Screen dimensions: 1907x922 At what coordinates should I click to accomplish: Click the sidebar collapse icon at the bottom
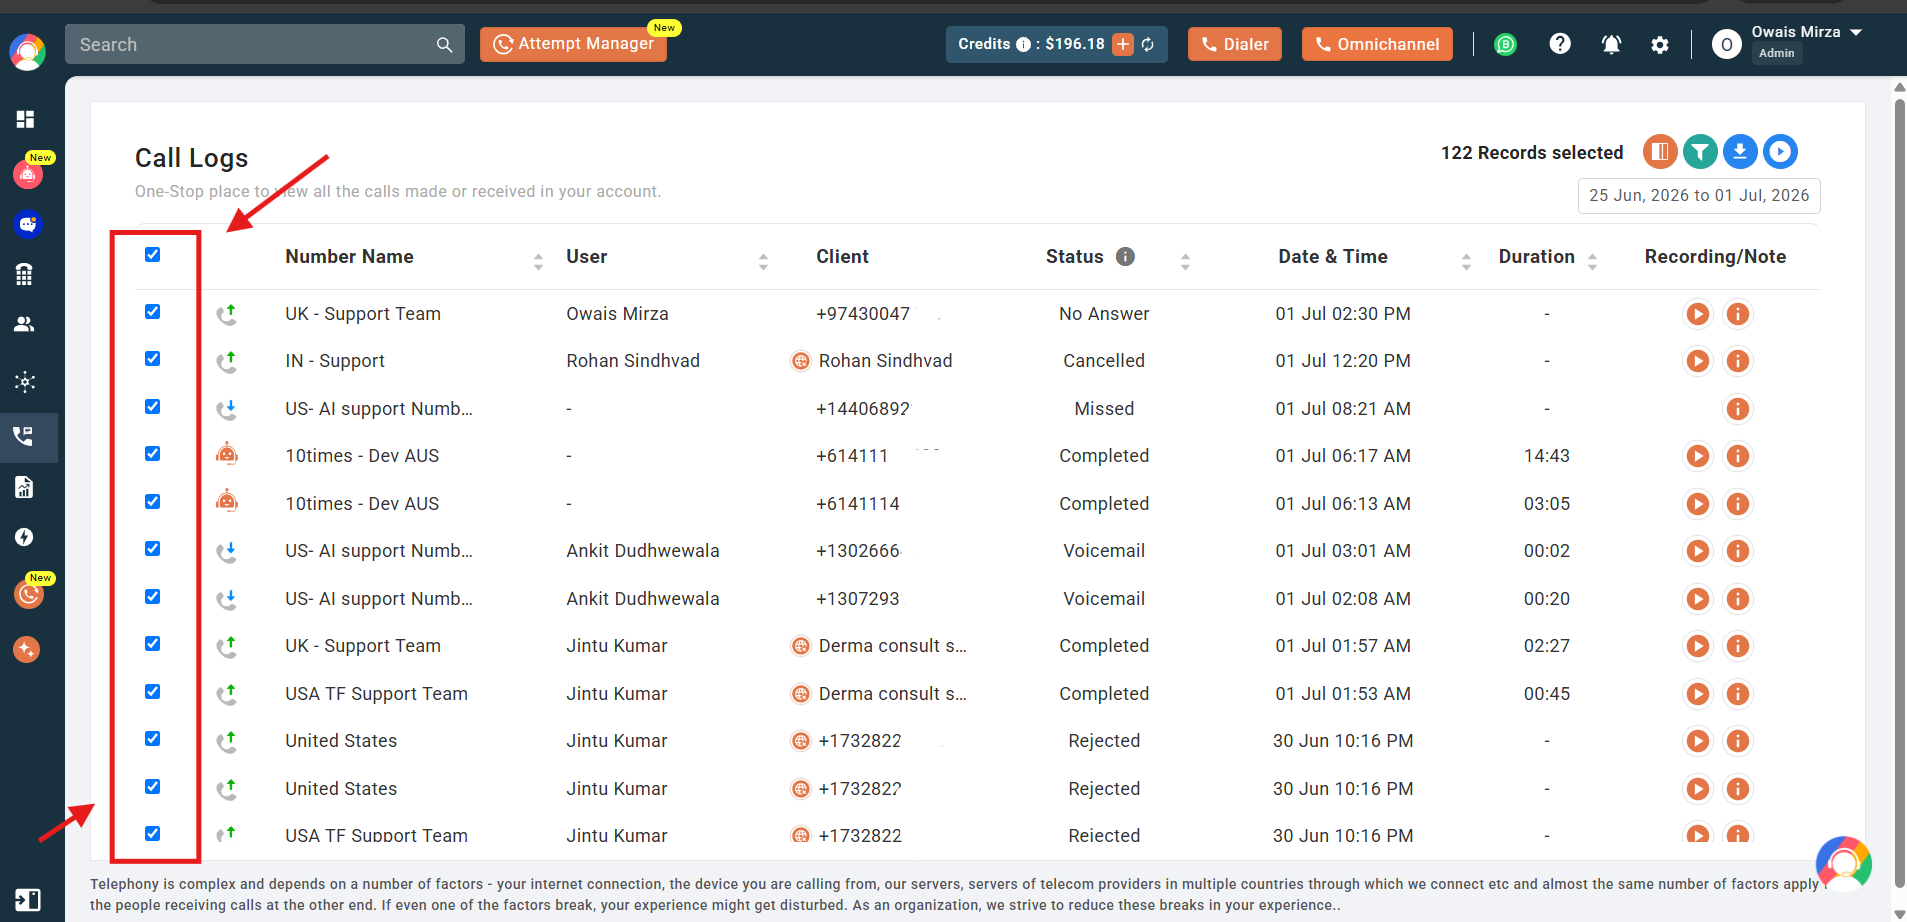pyautogui.click(x=28, y=899)
